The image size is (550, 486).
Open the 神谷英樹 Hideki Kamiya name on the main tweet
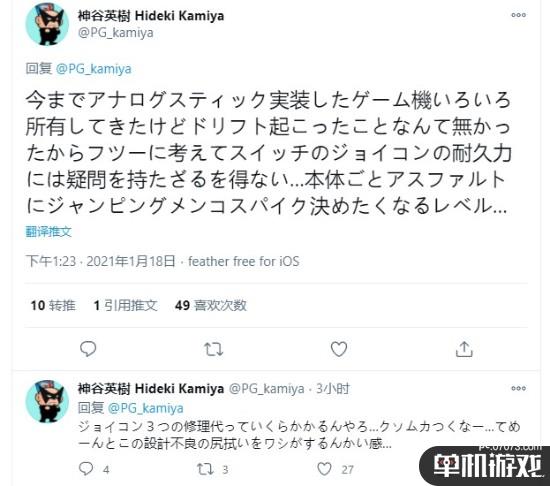pyautogui.click(x=151, y=16)
